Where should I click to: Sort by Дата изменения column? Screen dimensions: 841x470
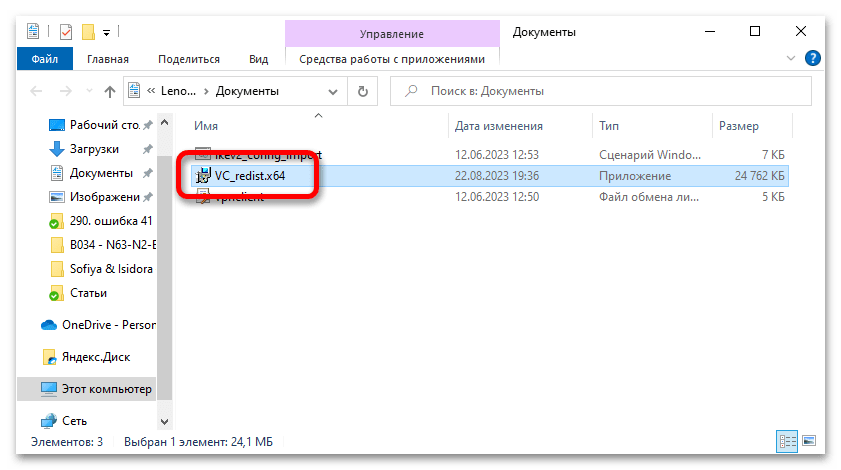(x=499, y=126)
